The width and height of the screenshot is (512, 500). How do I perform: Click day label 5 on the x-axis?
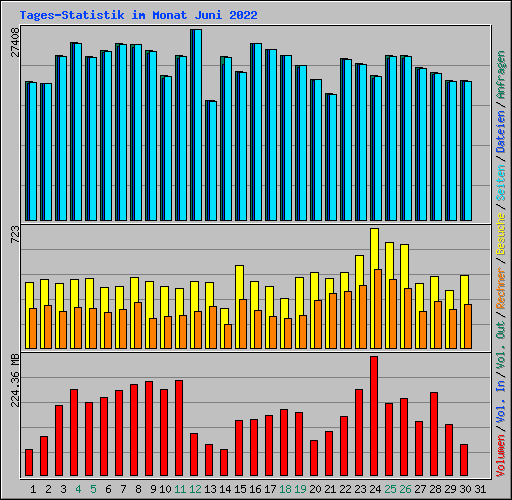(x=93, y=489)
